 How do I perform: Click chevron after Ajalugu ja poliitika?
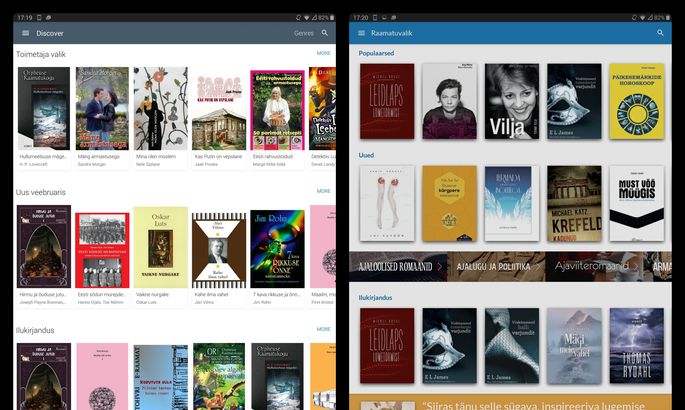[537, 266]
